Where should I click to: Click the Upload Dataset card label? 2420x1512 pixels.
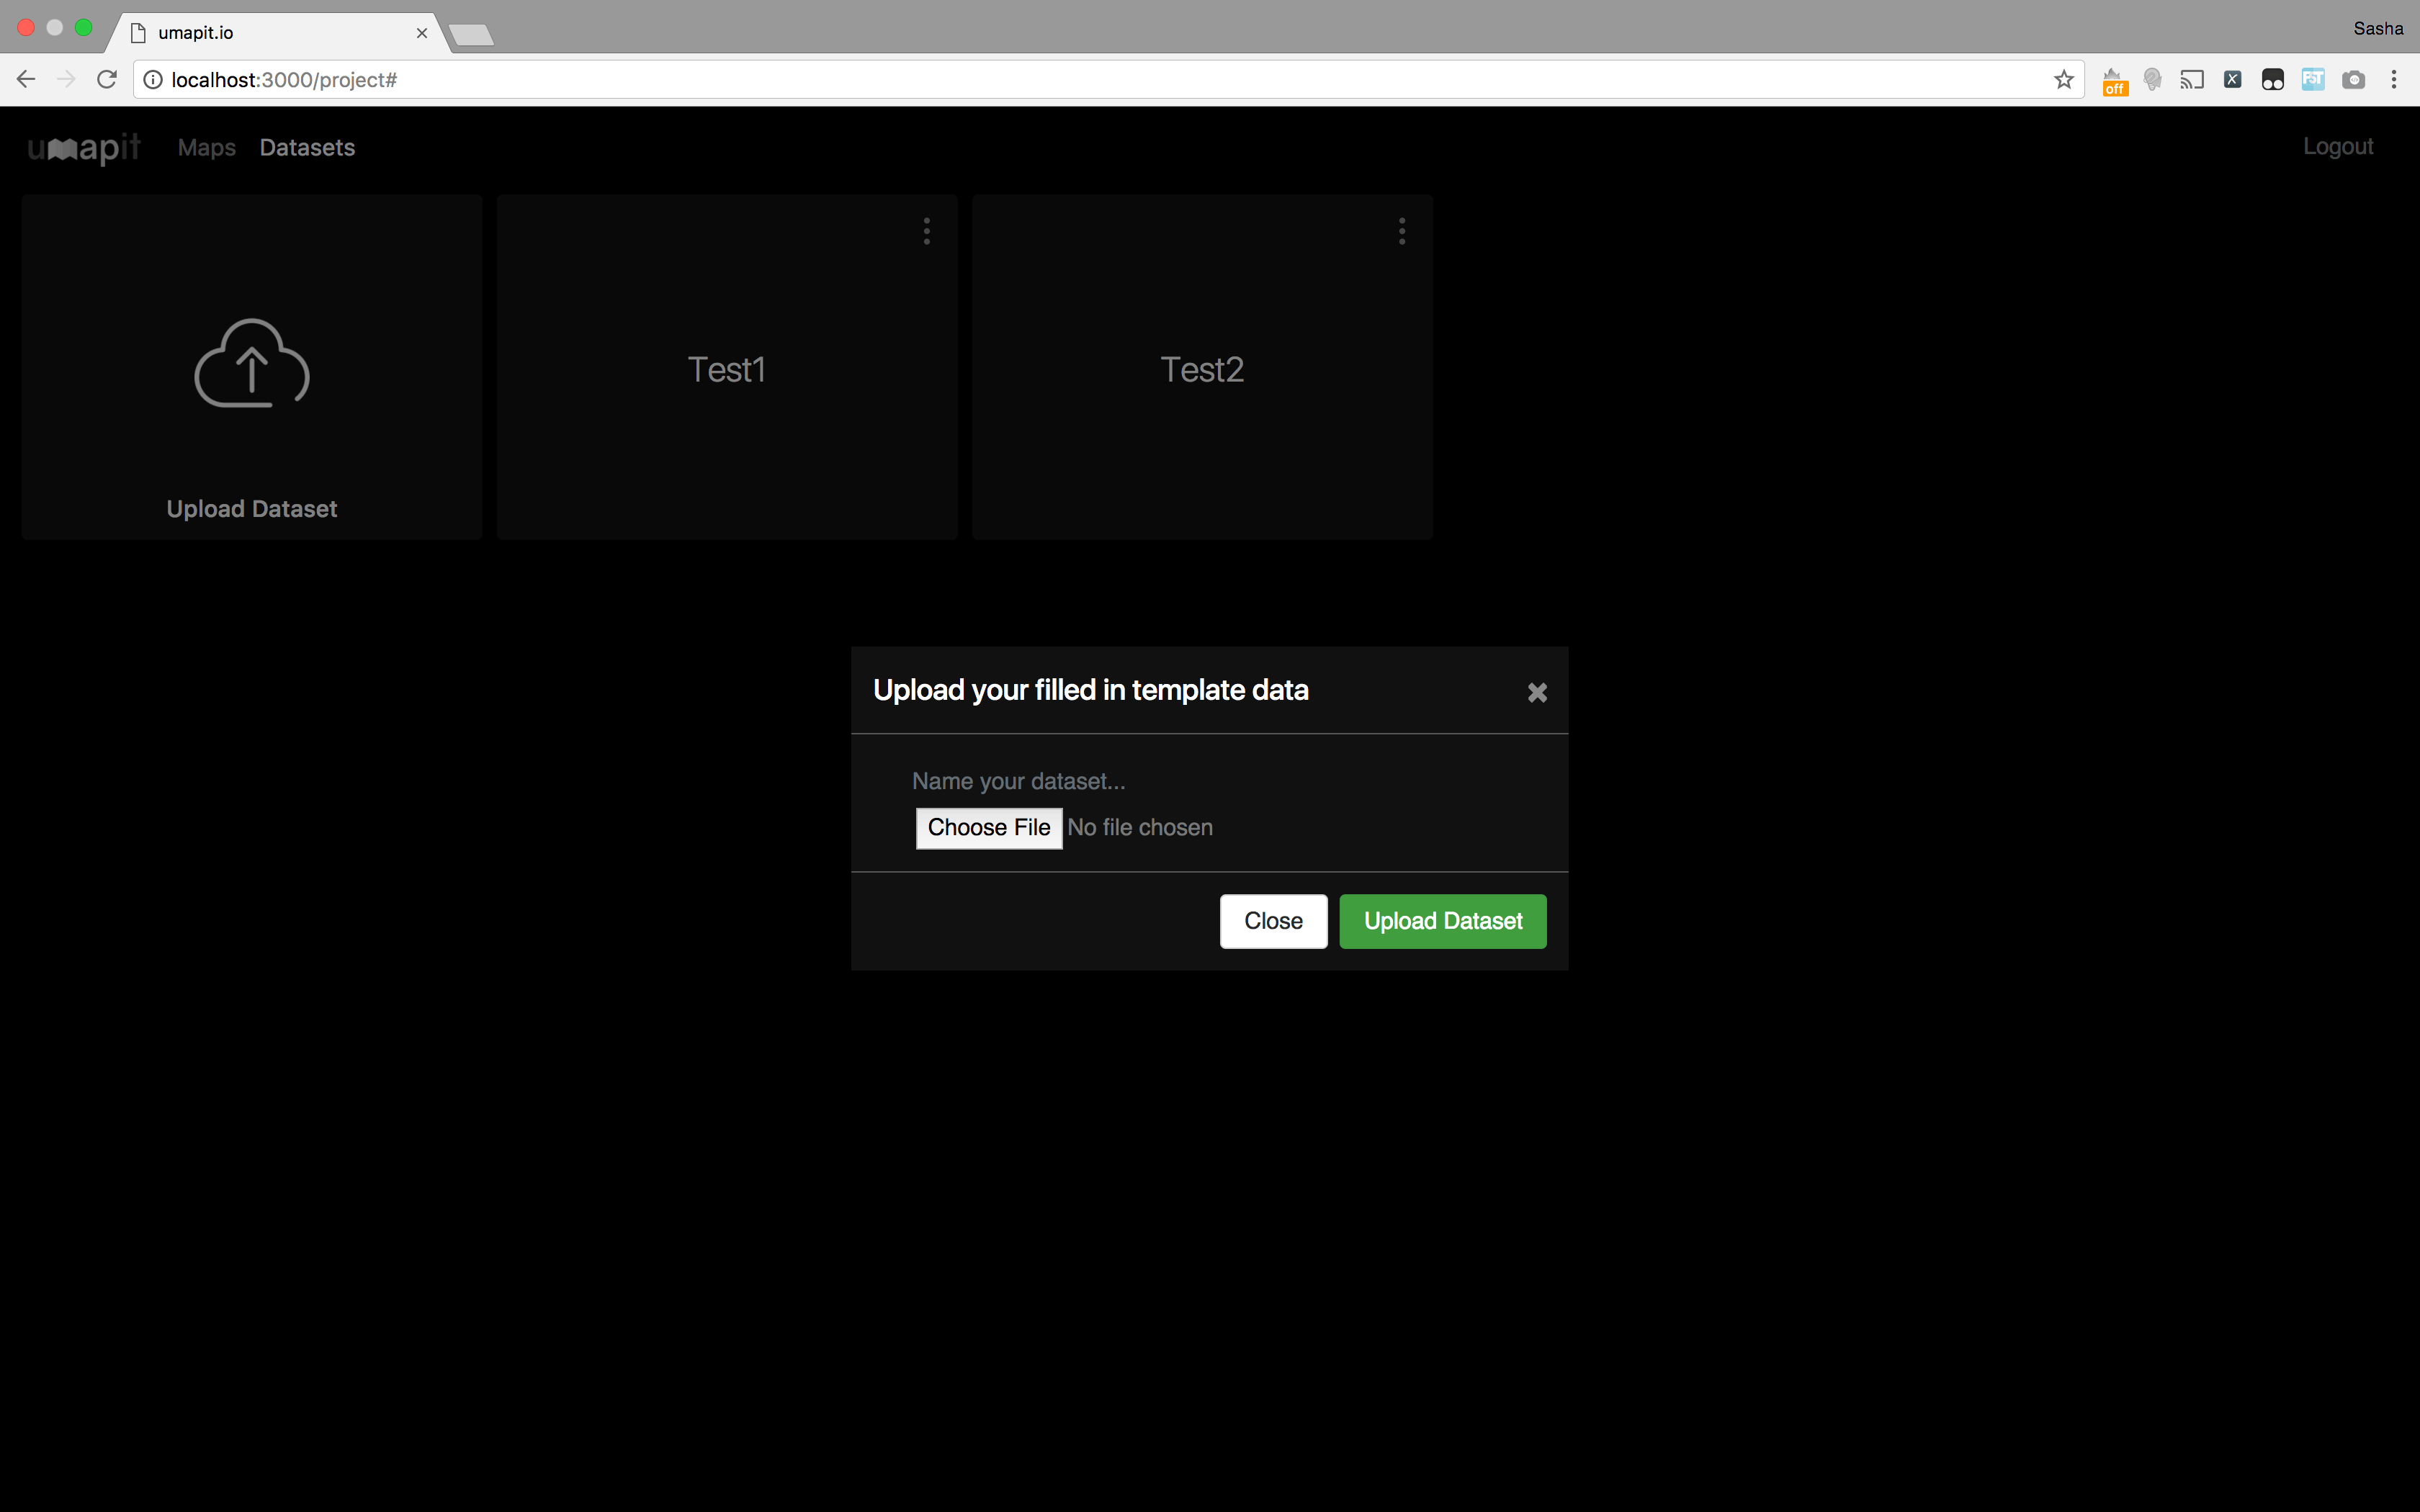252,509
